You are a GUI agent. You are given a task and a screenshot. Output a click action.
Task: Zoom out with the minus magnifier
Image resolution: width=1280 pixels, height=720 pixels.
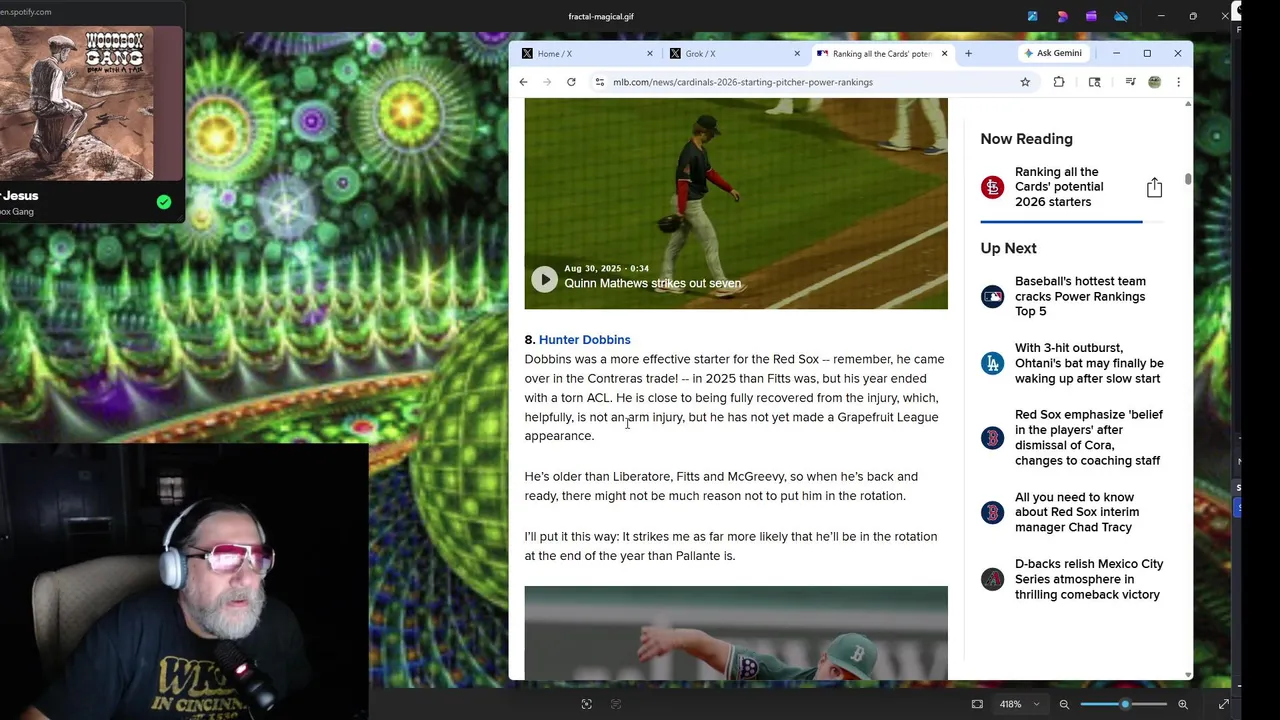pyautogui.click(x=1064, y=704)
